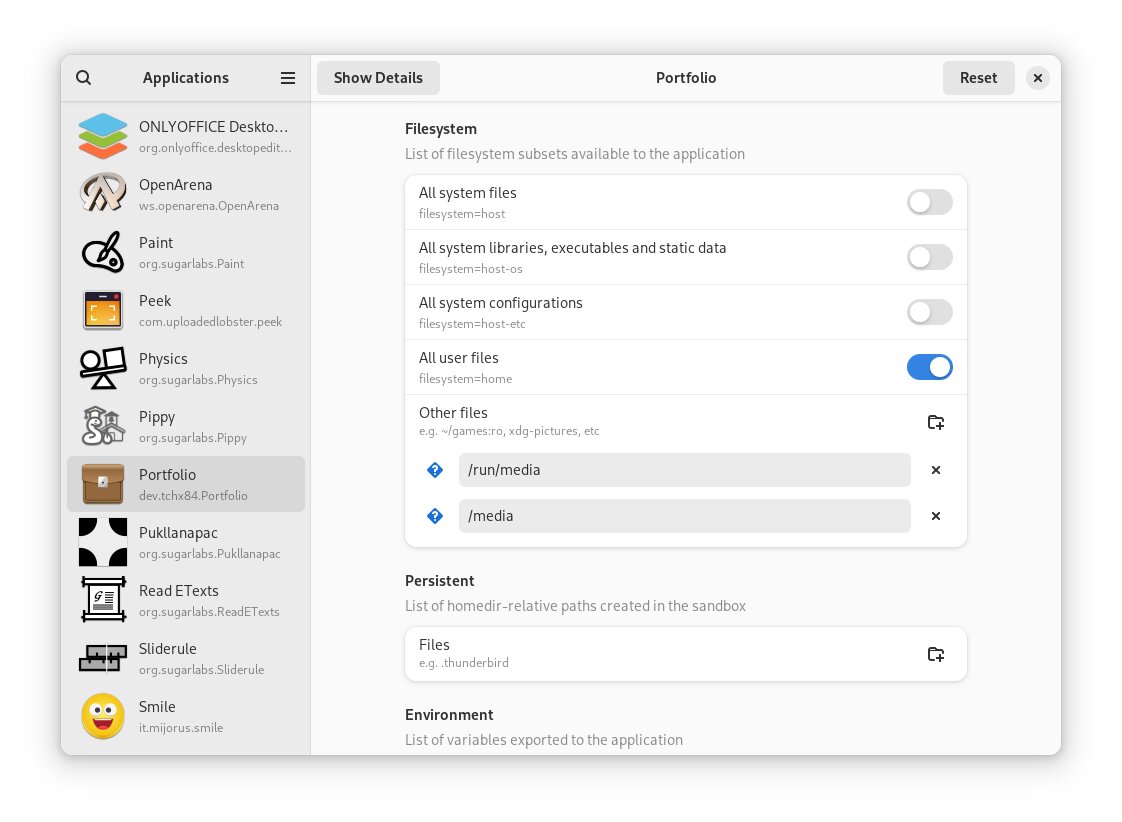The image size is (1122, 822).
Task: Select the OpenArena app icon
Action: click(103, 194)
